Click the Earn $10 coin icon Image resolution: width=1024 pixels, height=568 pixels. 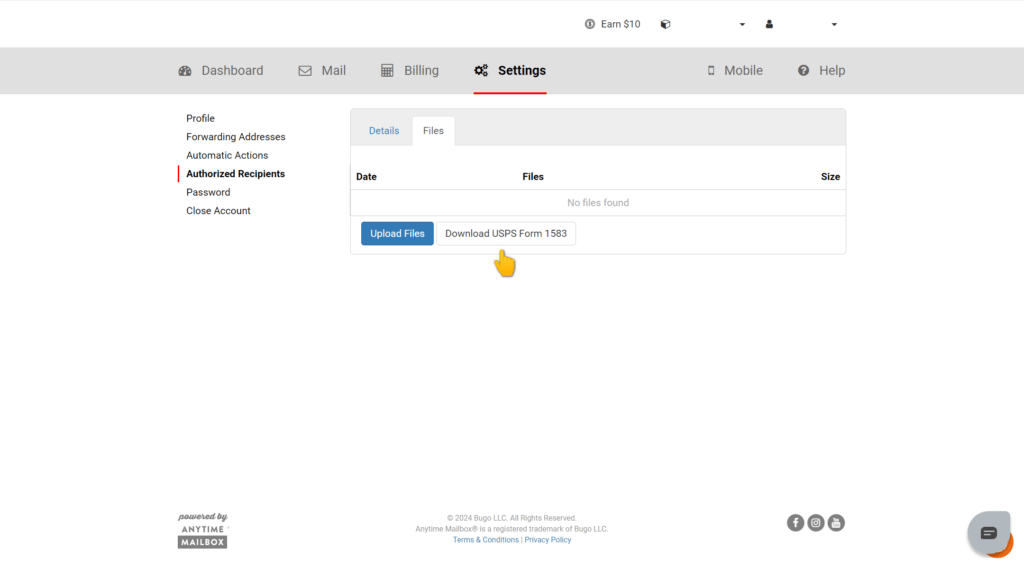[x=590, y=24]
